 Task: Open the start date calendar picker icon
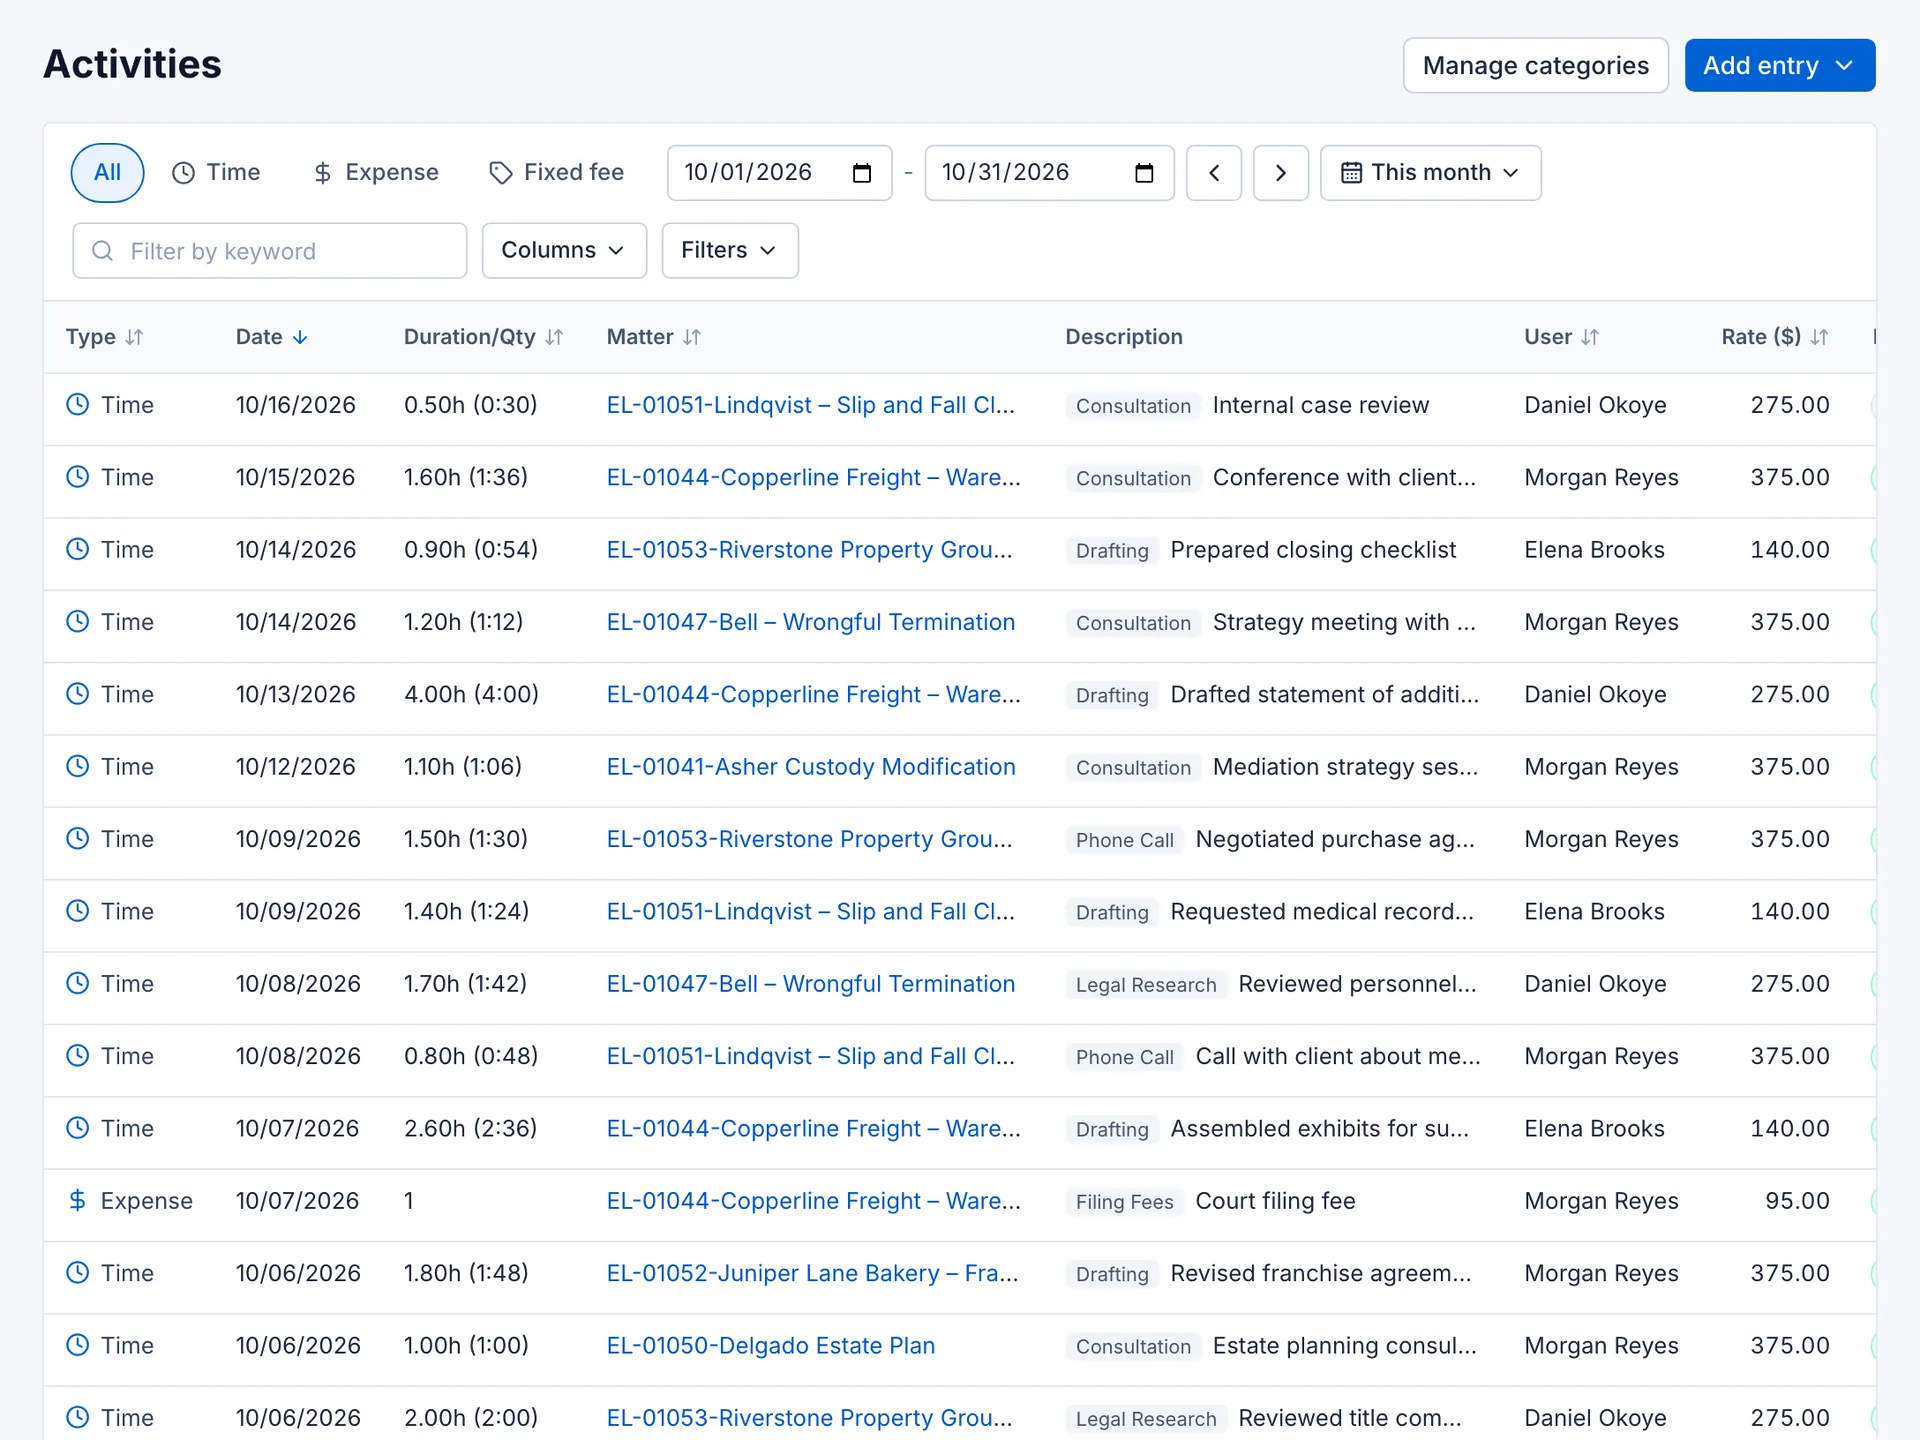tap(862, 173)
